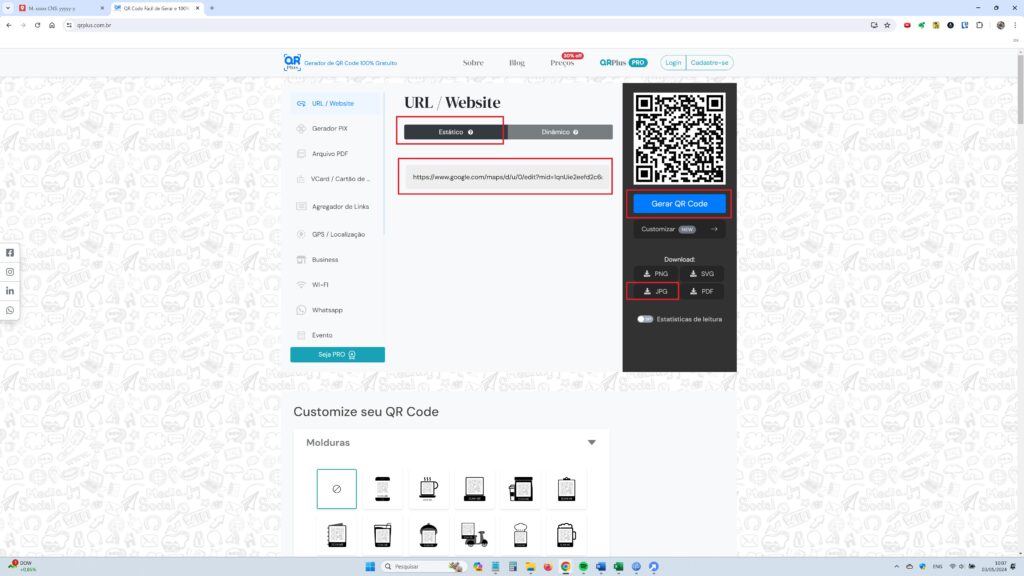Toggle Estatísticas de leitura switch
The image size is (1024, 576).
pos(645,319)
